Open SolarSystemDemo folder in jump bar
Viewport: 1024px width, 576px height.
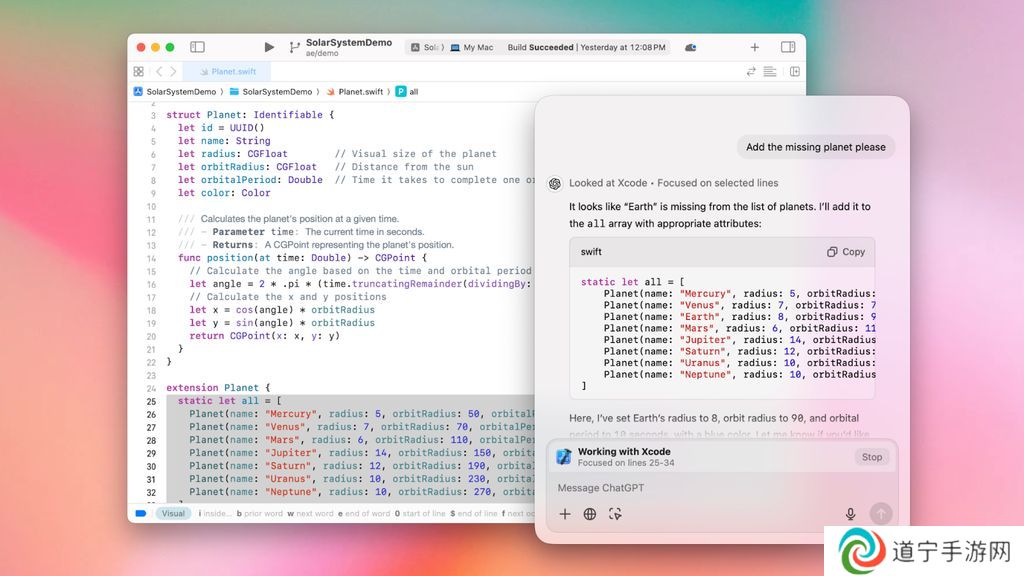click(271, 92)
